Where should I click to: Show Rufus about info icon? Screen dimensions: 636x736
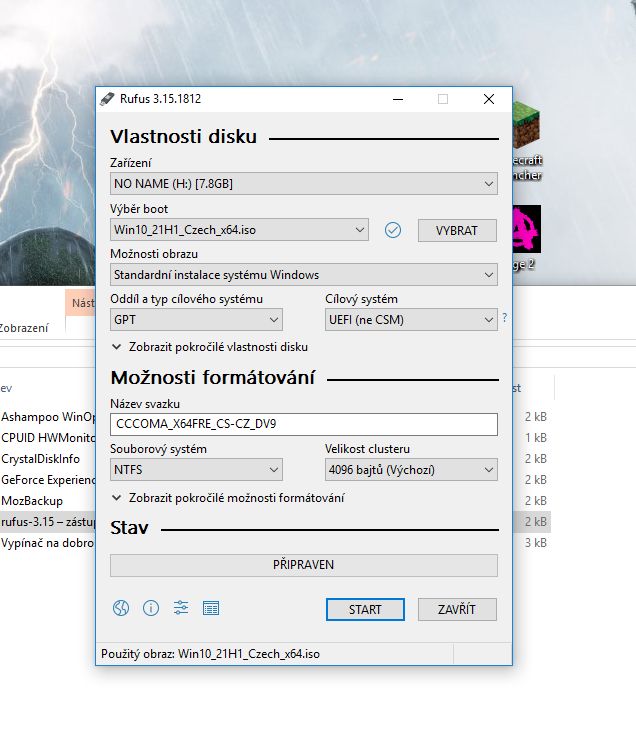[151, 608]
